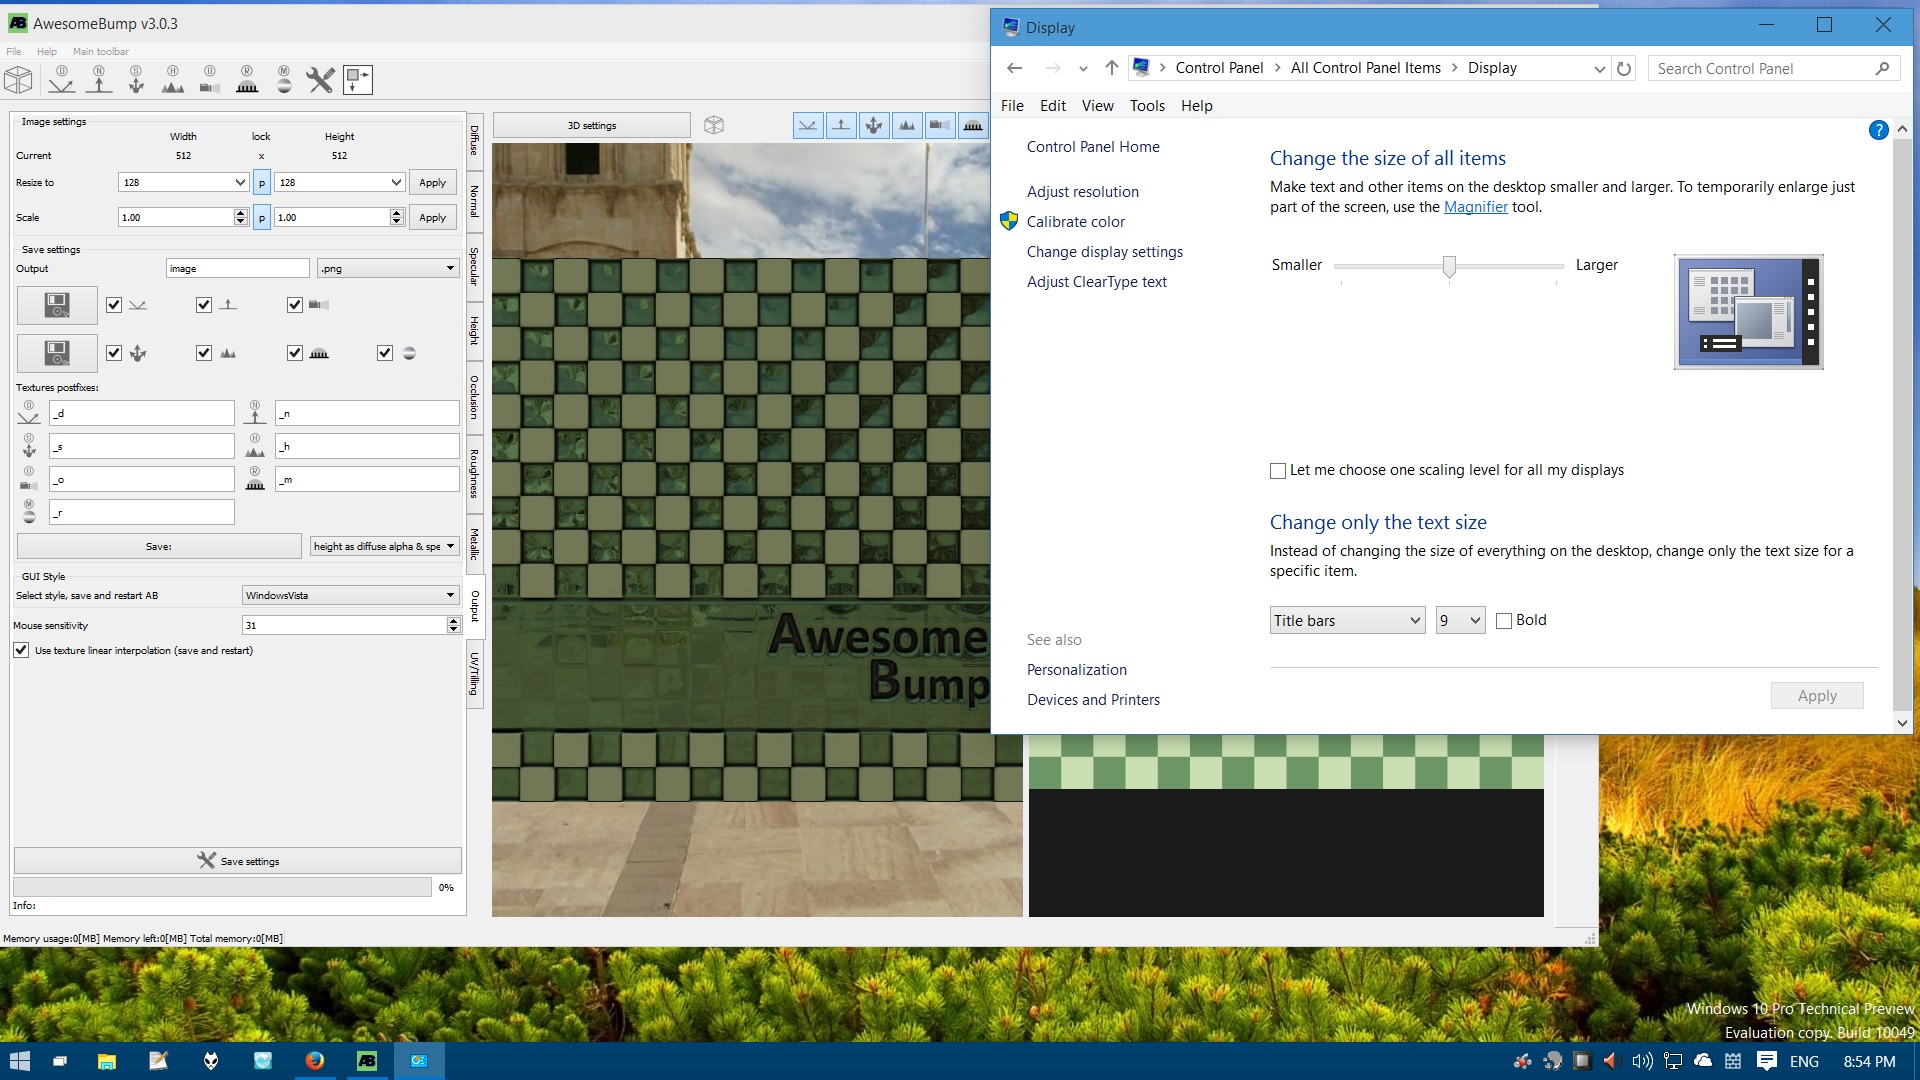
Task: Select the Metallic (M) sphere toolbar icon
Action: tap(284, 80)
